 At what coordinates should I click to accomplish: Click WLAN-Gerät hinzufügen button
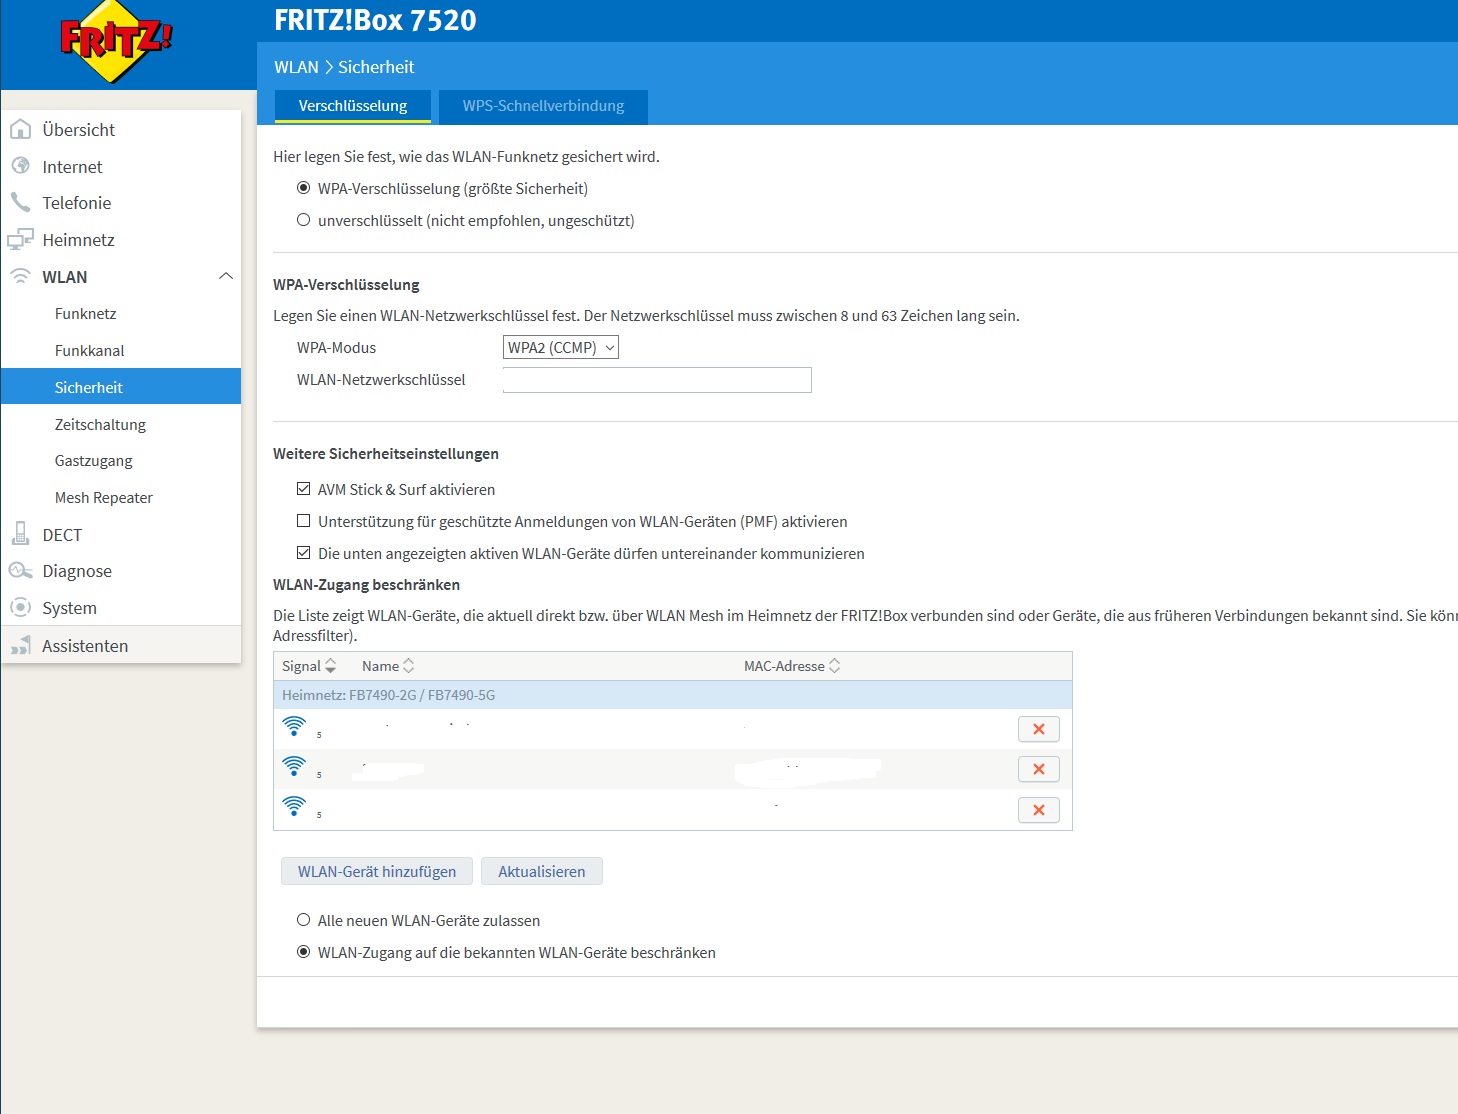pyautogui.click(x=377, y=871)
